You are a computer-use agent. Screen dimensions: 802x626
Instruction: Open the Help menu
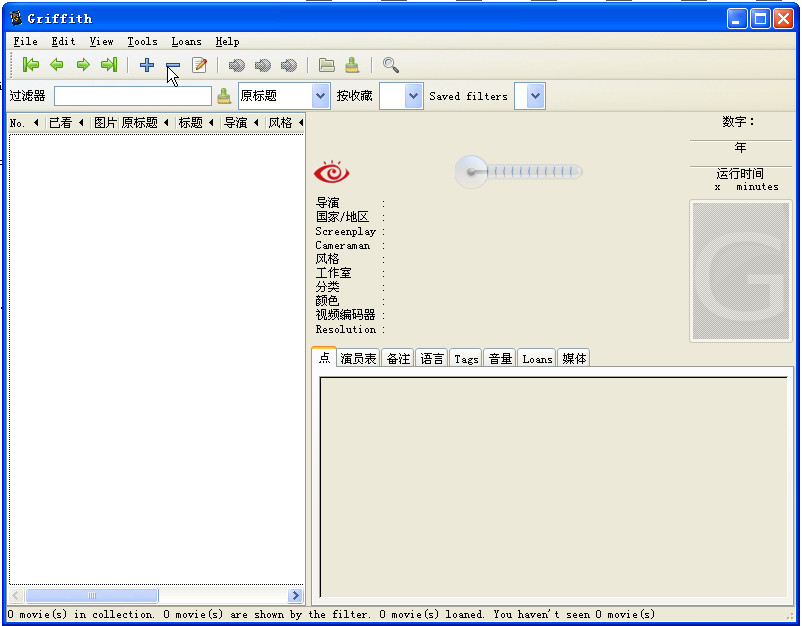point(227,41)
